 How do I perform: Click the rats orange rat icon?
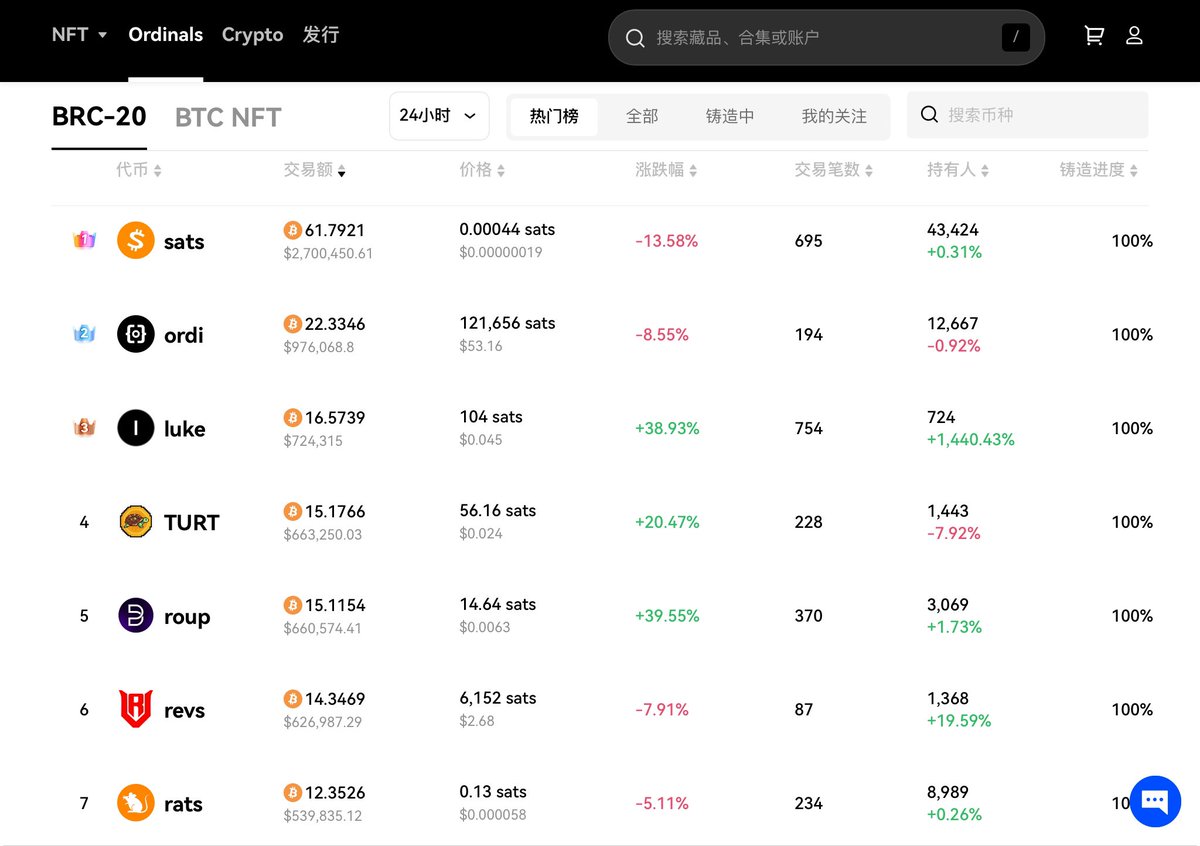(135, 803)
